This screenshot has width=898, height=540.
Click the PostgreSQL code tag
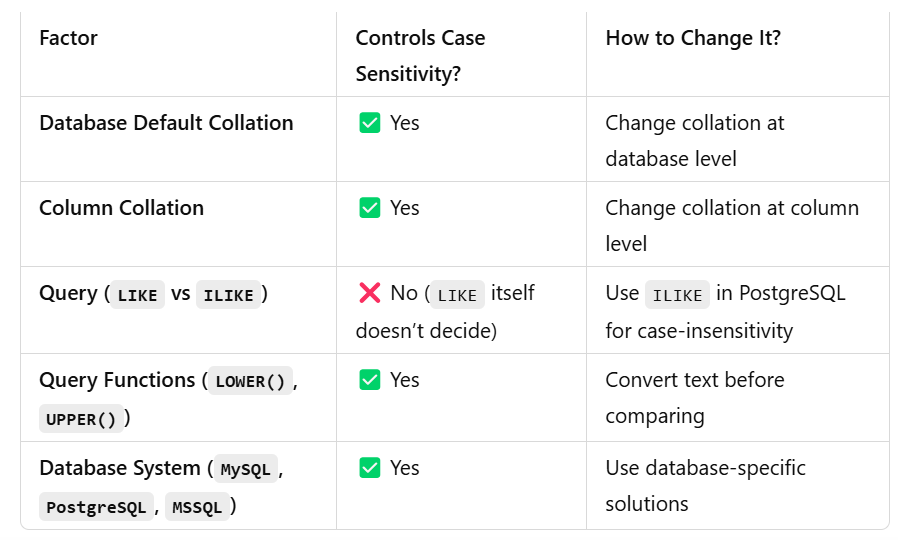[x=96, y=507]
